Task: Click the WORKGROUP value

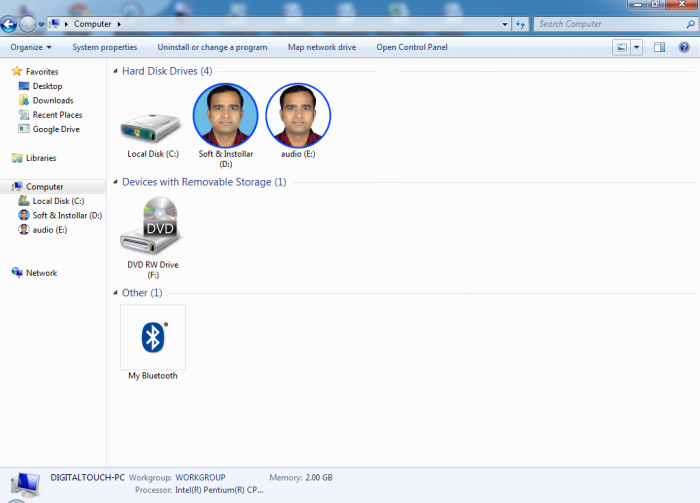Action: [x=200, y=478]
